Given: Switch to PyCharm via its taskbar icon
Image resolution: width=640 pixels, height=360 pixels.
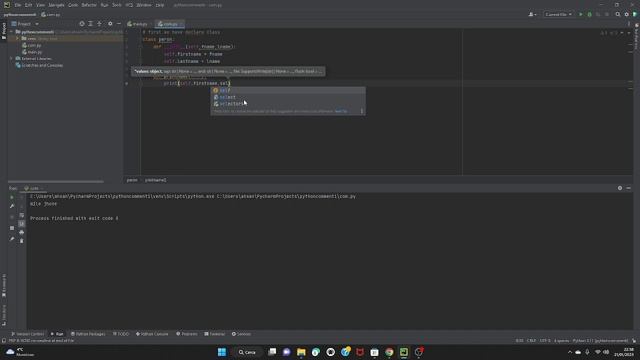Looking at the screenshot, I should click(404, 352).
